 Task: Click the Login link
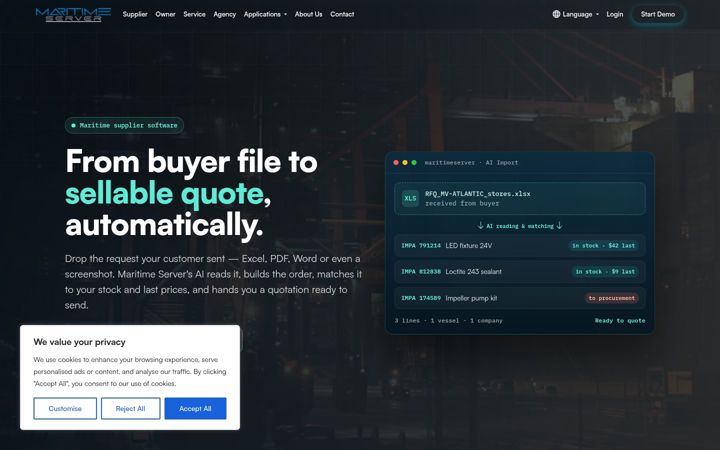click(614, 14)
